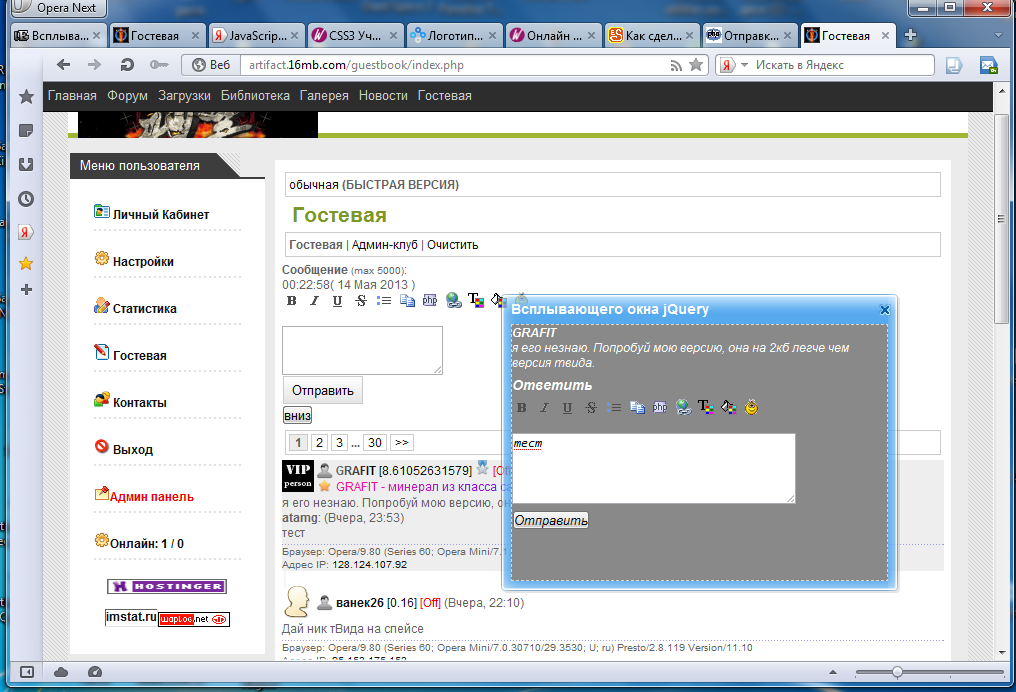Open text color picker in popup toolbar
The width and height of the screenshot is (1016, 692).
706,407
